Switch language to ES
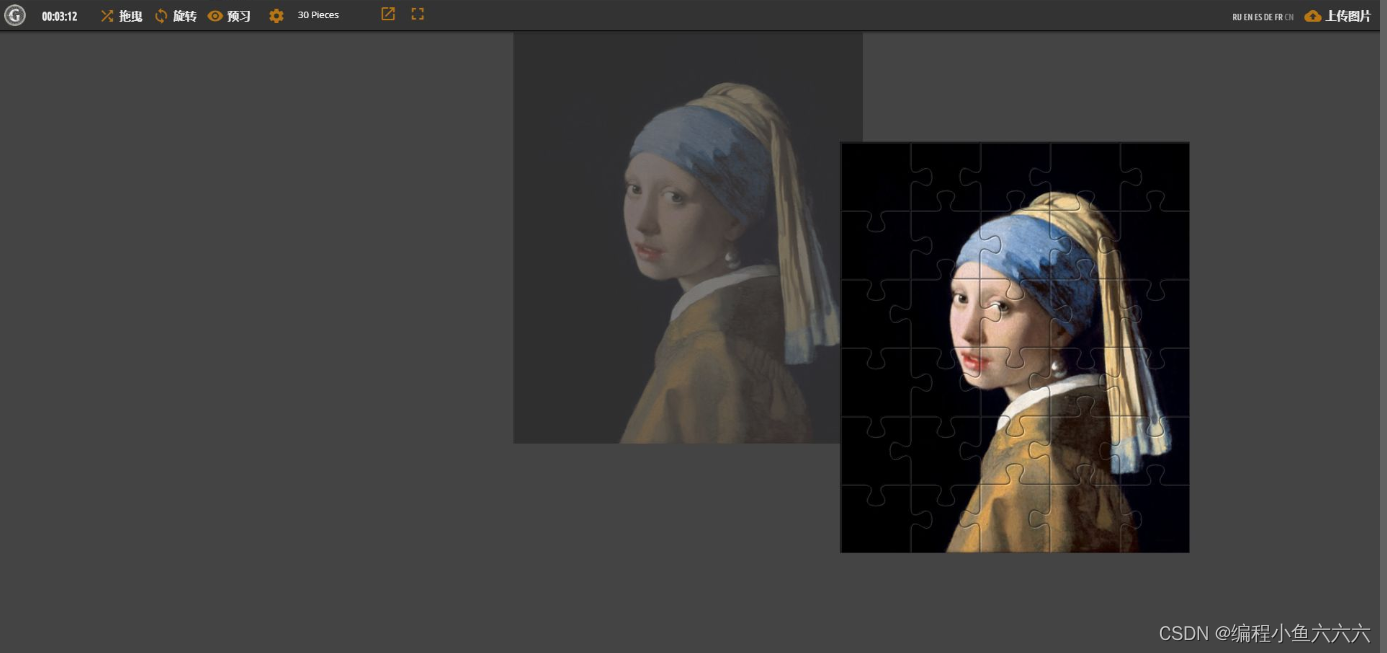Screen dimensions: 1387x653 click(x=1258, y=17)
